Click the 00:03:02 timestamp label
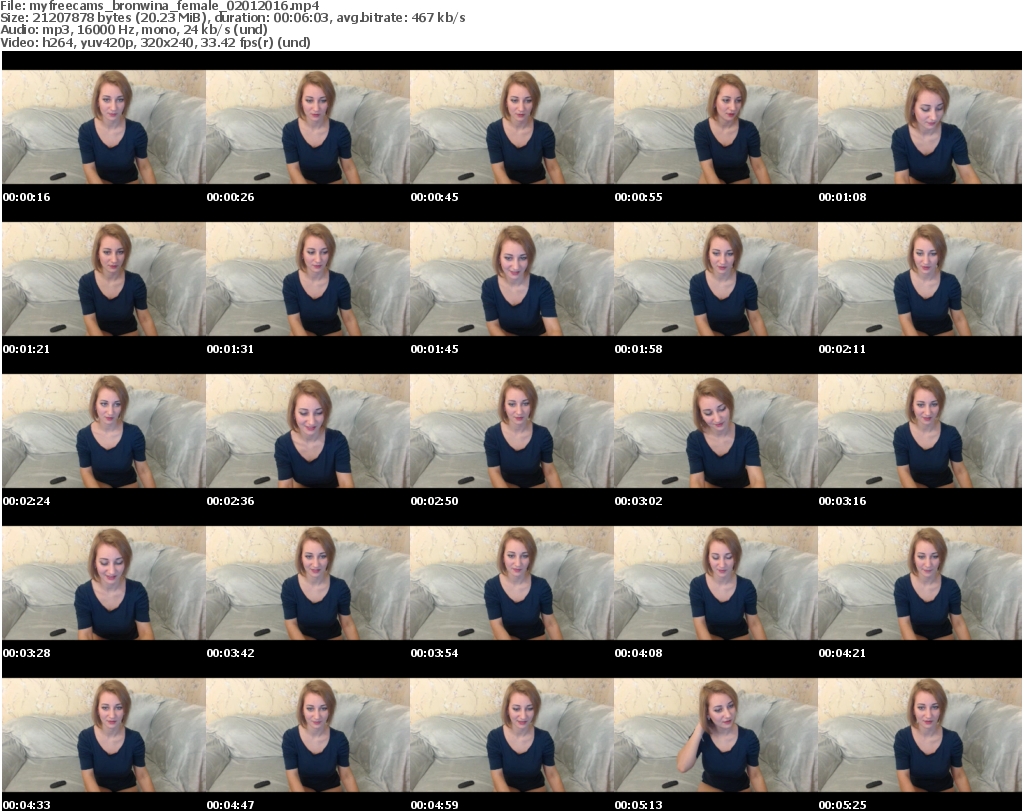The image size is (1024, 811). point(638,501)
